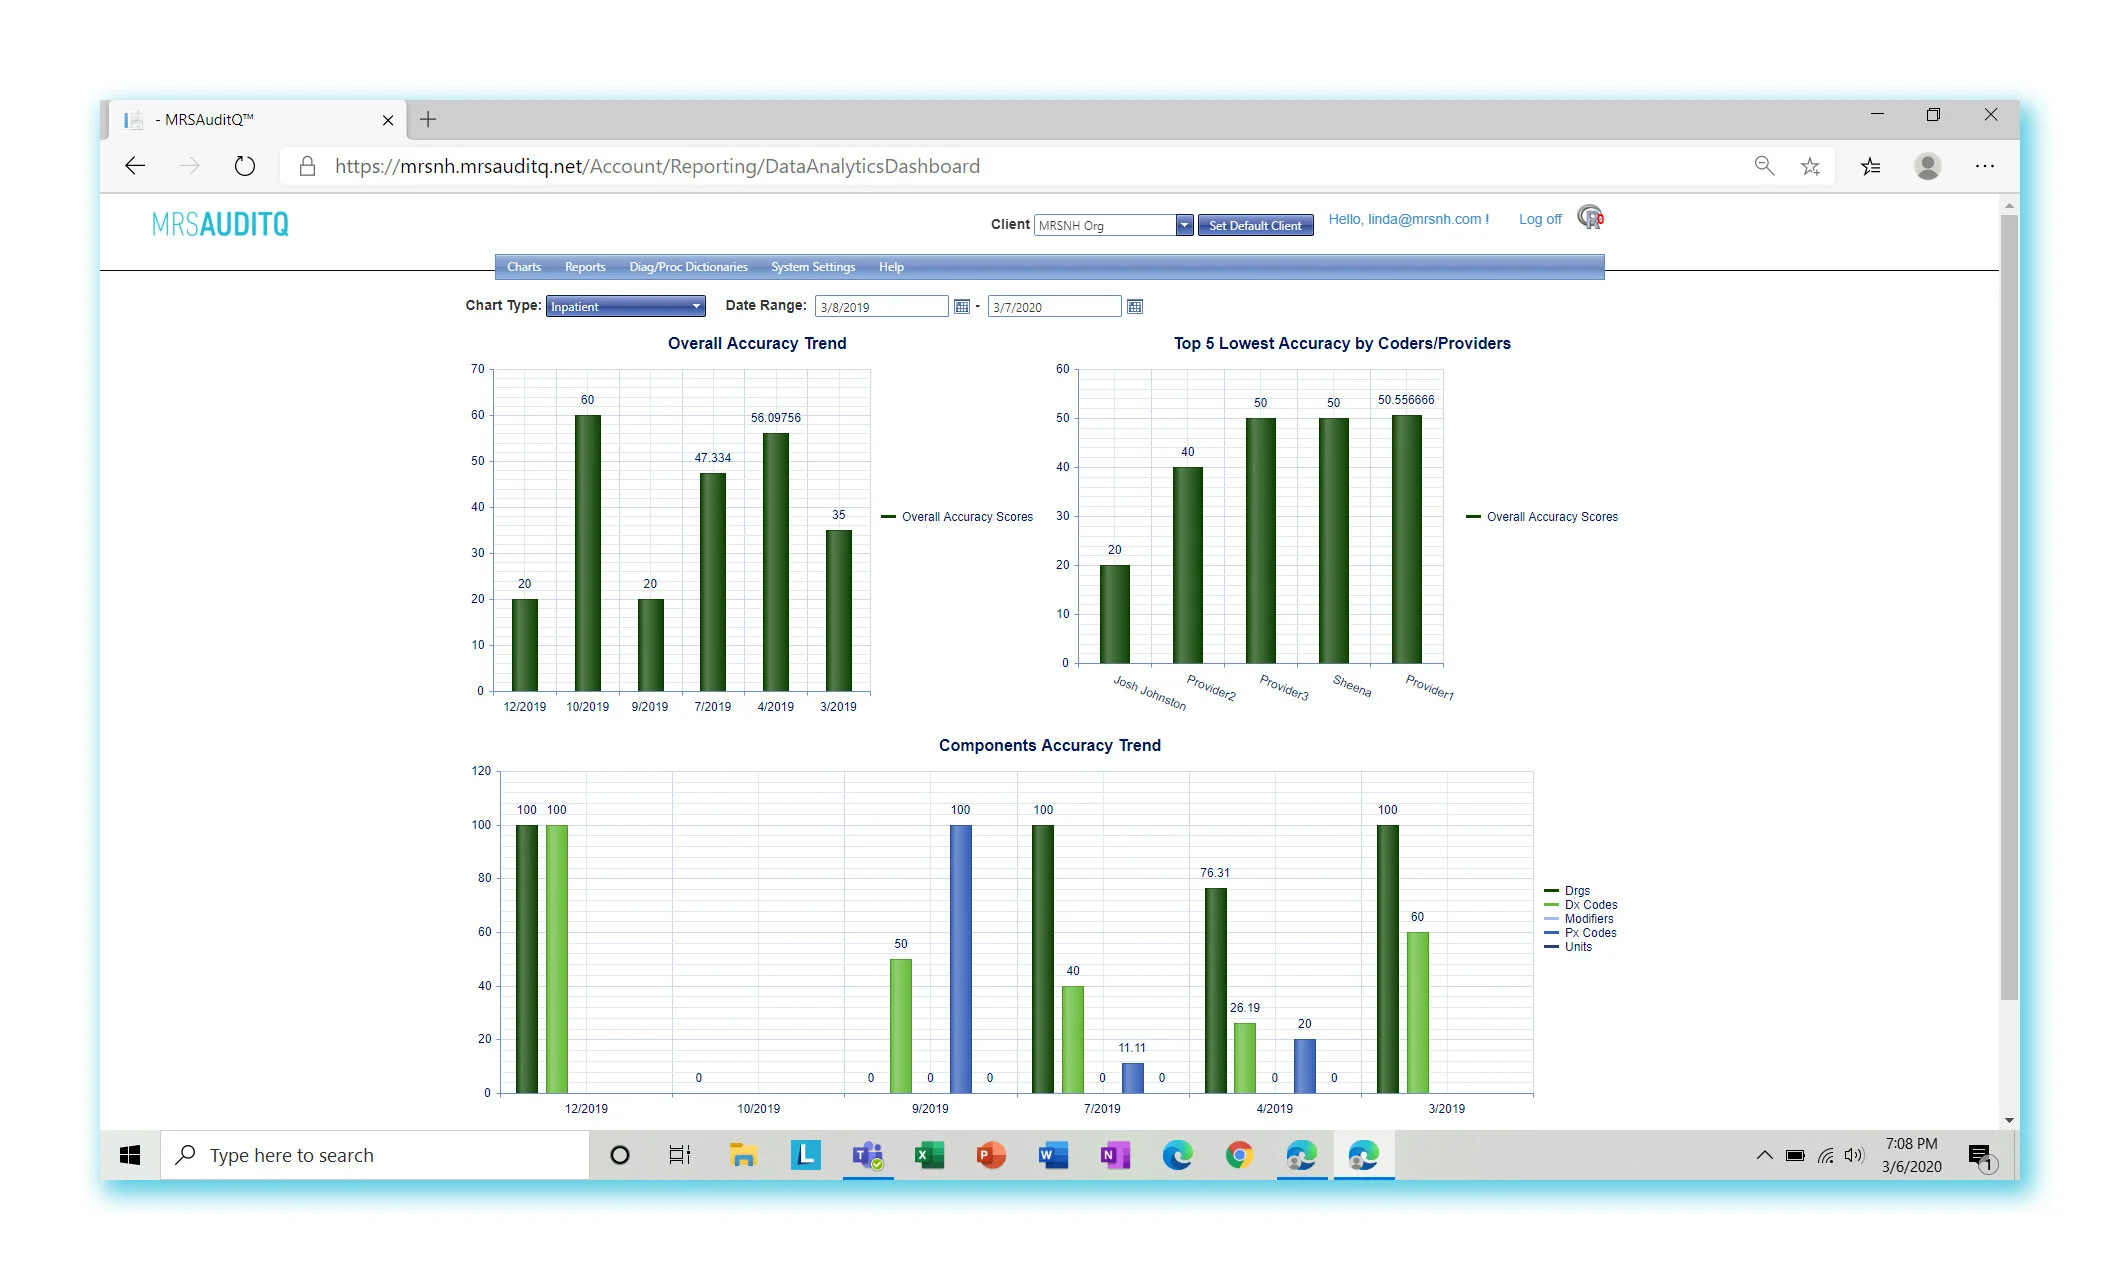Close the MRSAuditQ browser tab
This screenshot has height=1280, width=2120.
(x=388, y=120)
